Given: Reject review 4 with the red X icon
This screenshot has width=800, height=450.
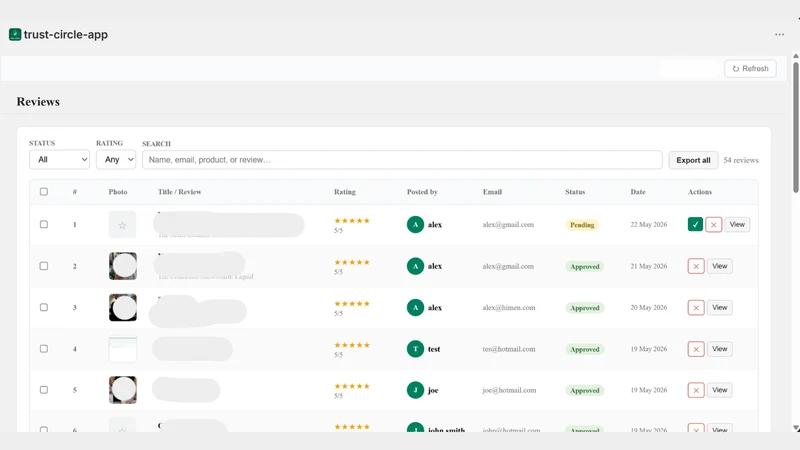Looking at the screenshot, I should (696, 349).
